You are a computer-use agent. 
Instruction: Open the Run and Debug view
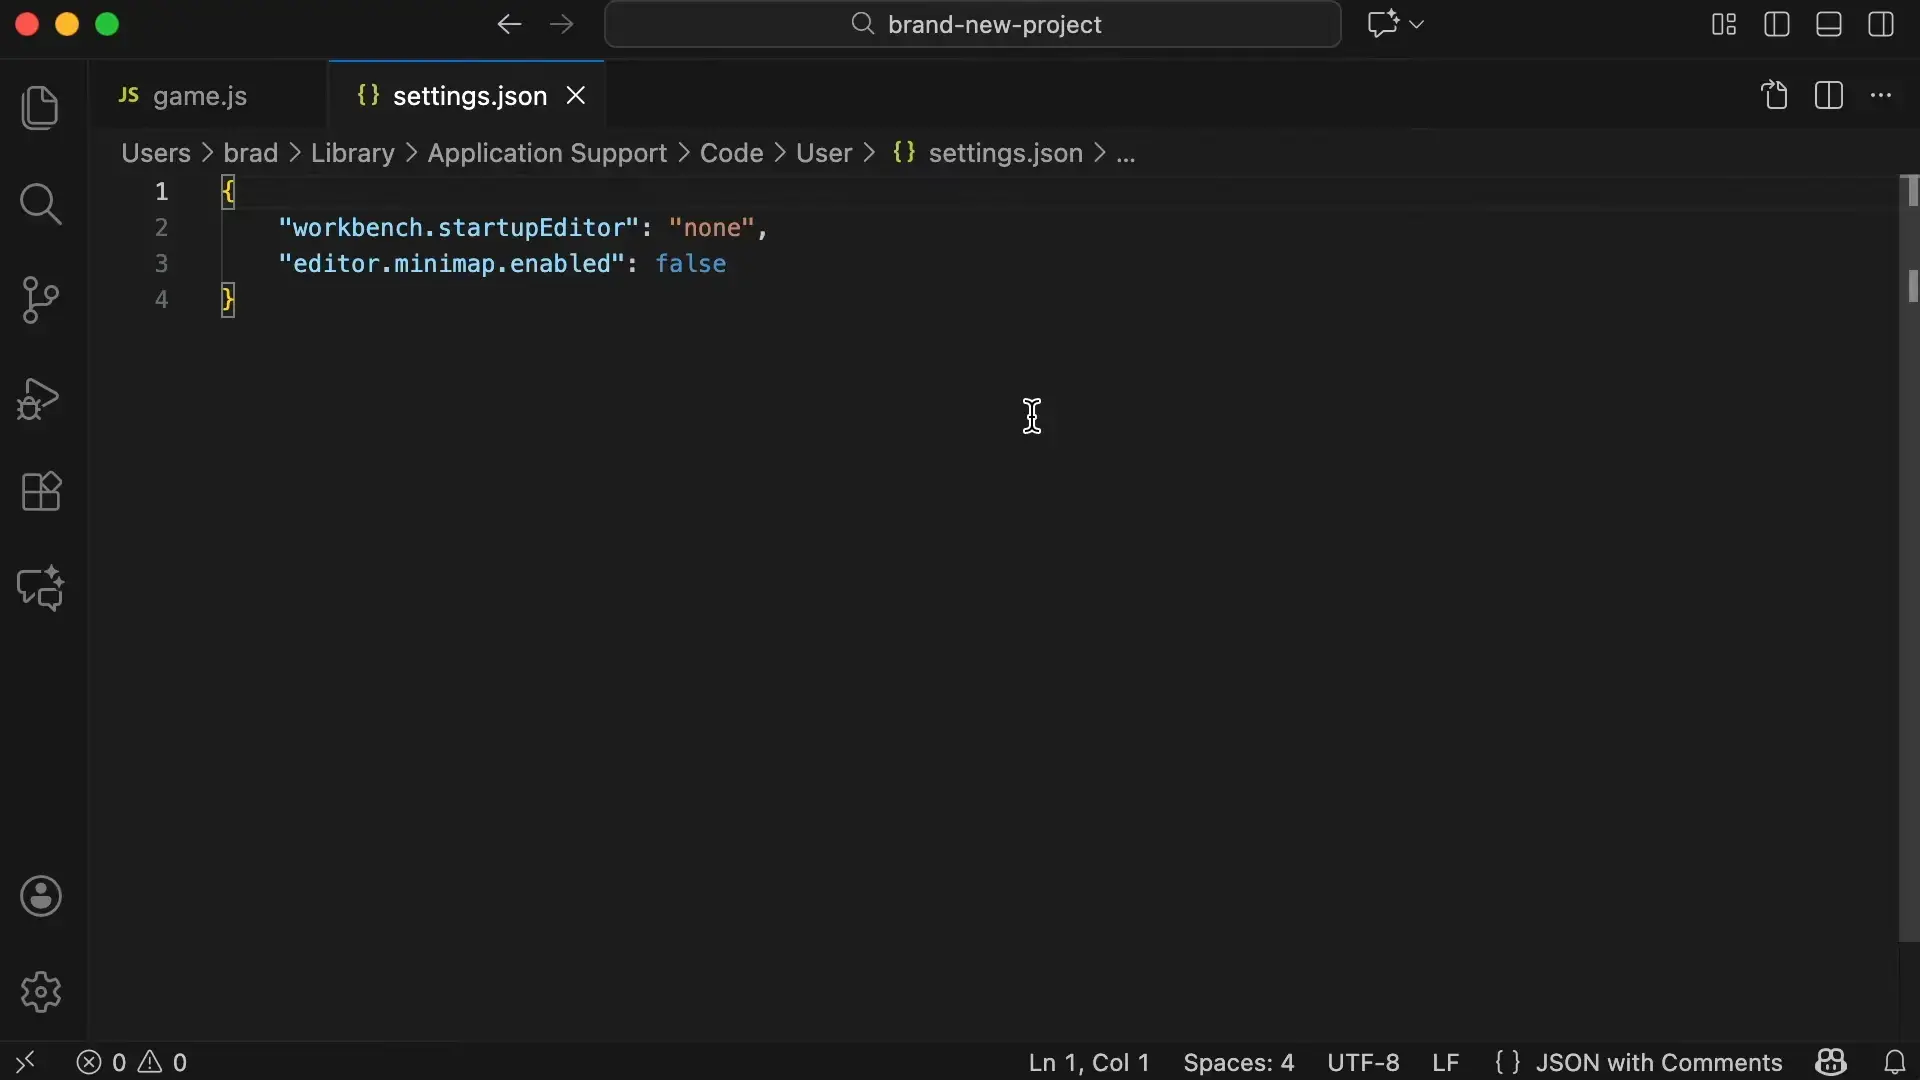click(40, 398)
